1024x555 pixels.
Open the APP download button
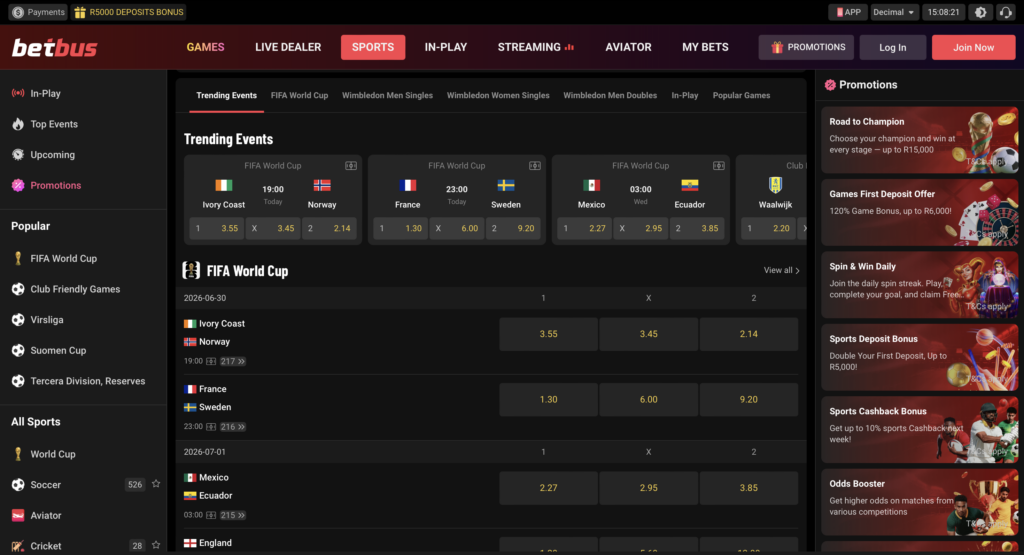pyautogui.click(x=848, y=12)
